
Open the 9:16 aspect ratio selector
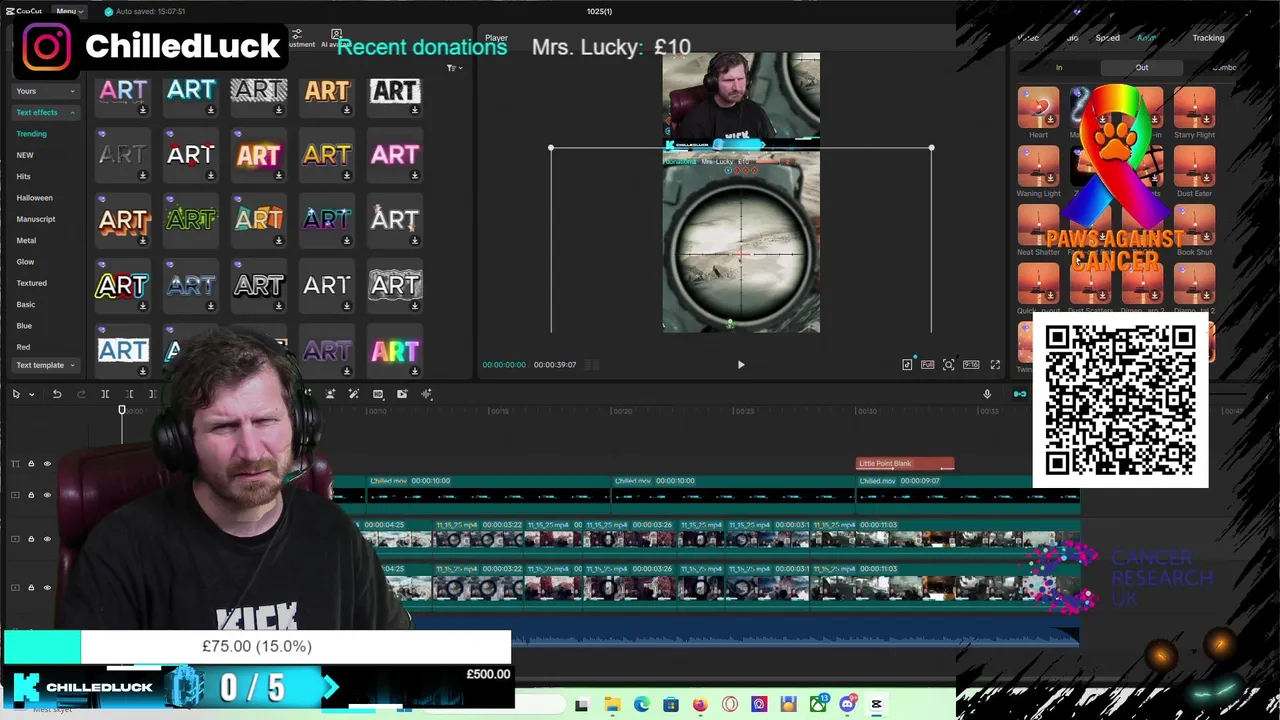tap(971, 365)
